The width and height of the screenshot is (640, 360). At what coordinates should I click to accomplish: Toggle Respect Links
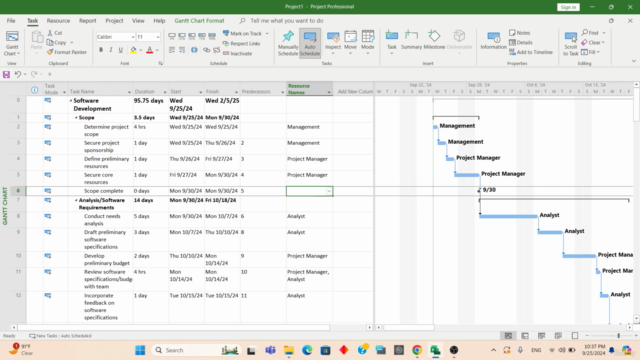pyautogui.click(x=241, y=43)
